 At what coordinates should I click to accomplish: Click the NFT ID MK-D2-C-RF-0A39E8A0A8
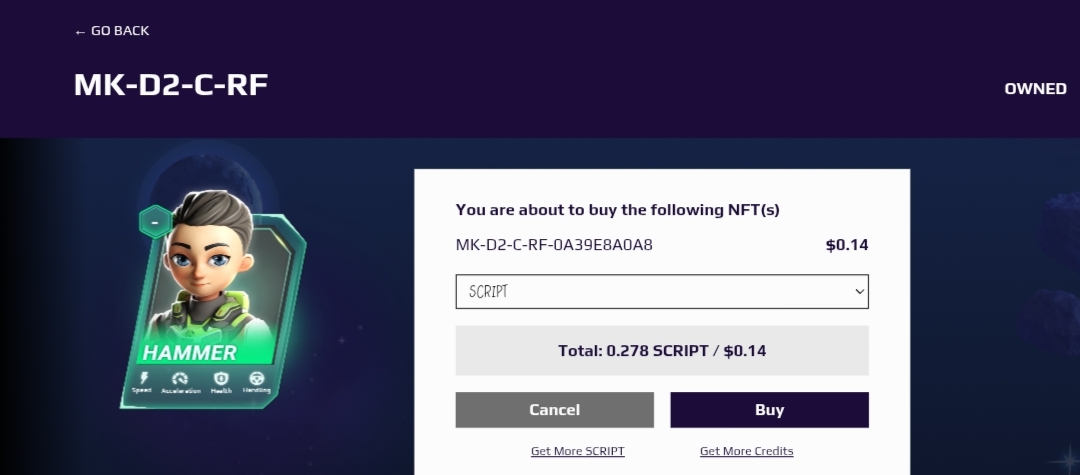tap(554, 244)
